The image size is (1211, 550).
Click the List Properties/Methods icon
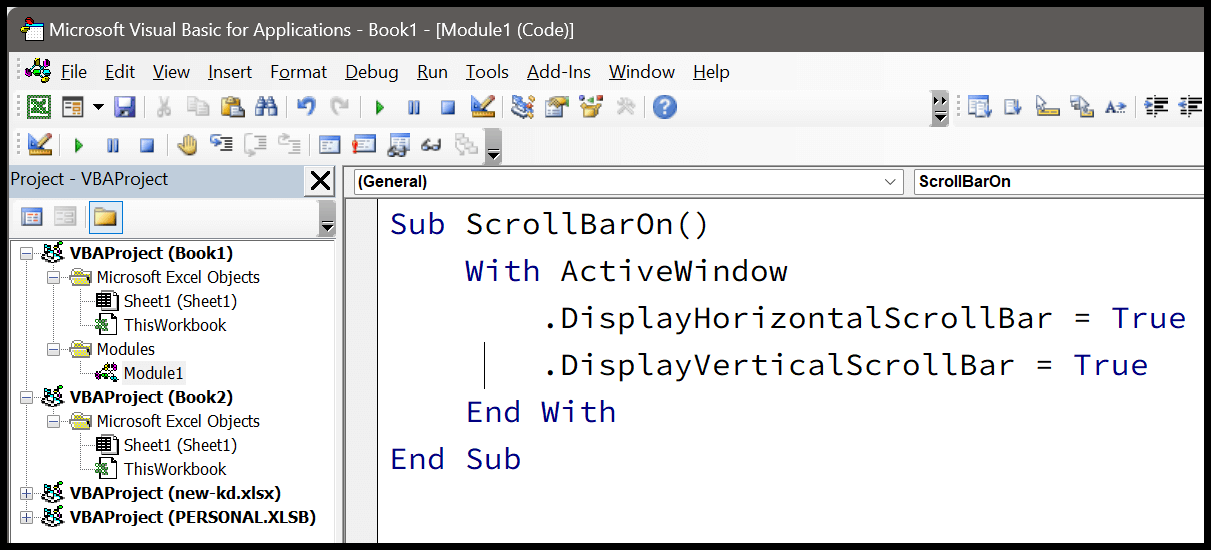(x=979, y=107)
